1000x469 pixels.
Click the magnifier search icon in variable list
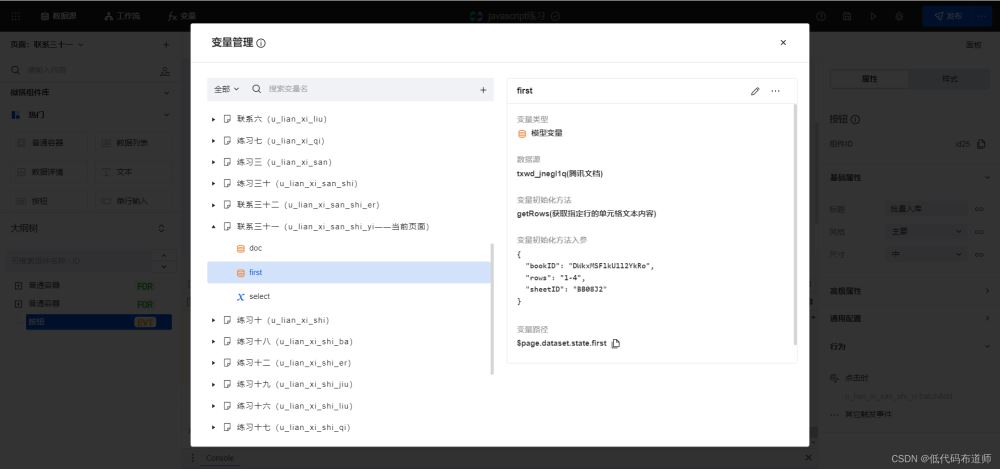pos(256,89)
